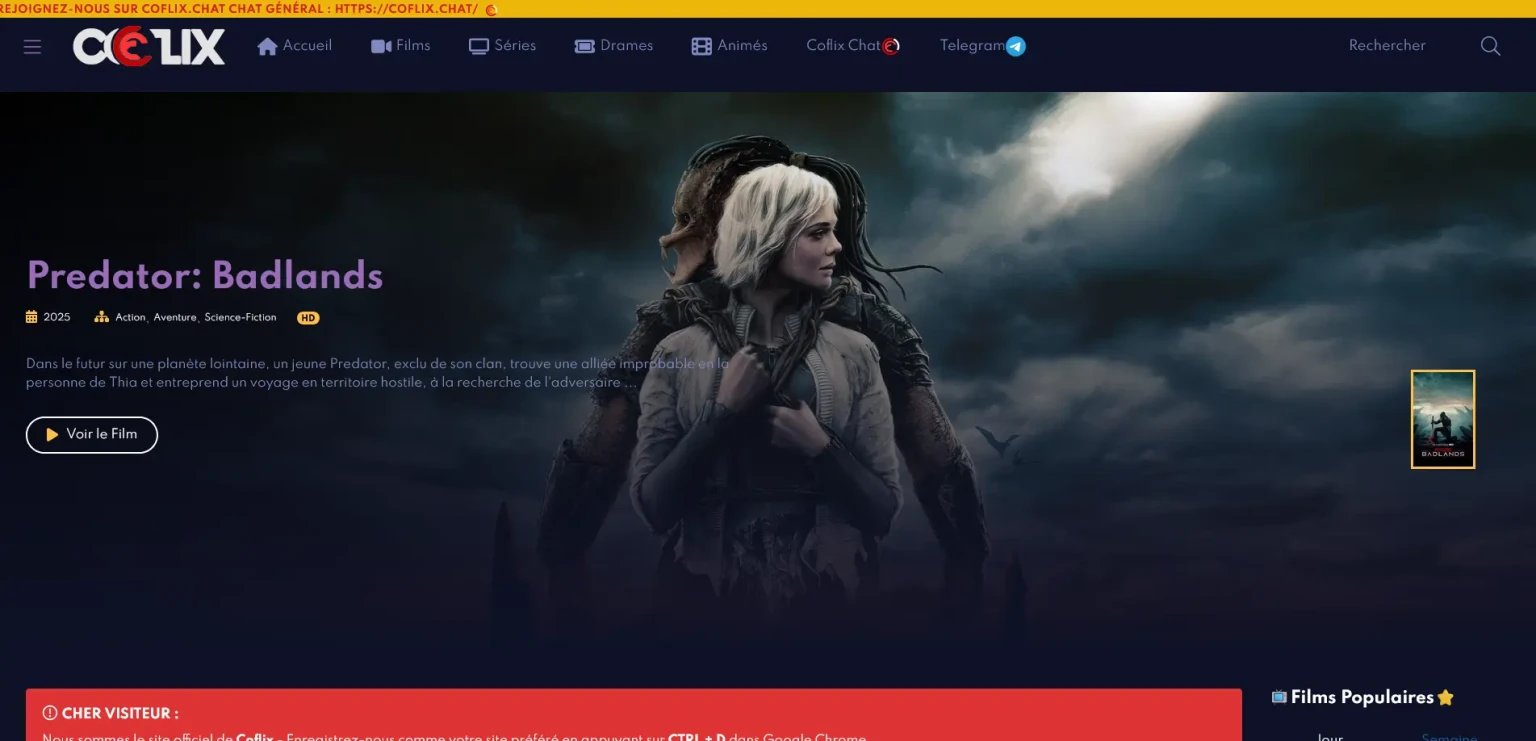Click the Predator: Badlands synopsis text
The width and height of the screenshot is (1536, 741).
pos(378,373)
